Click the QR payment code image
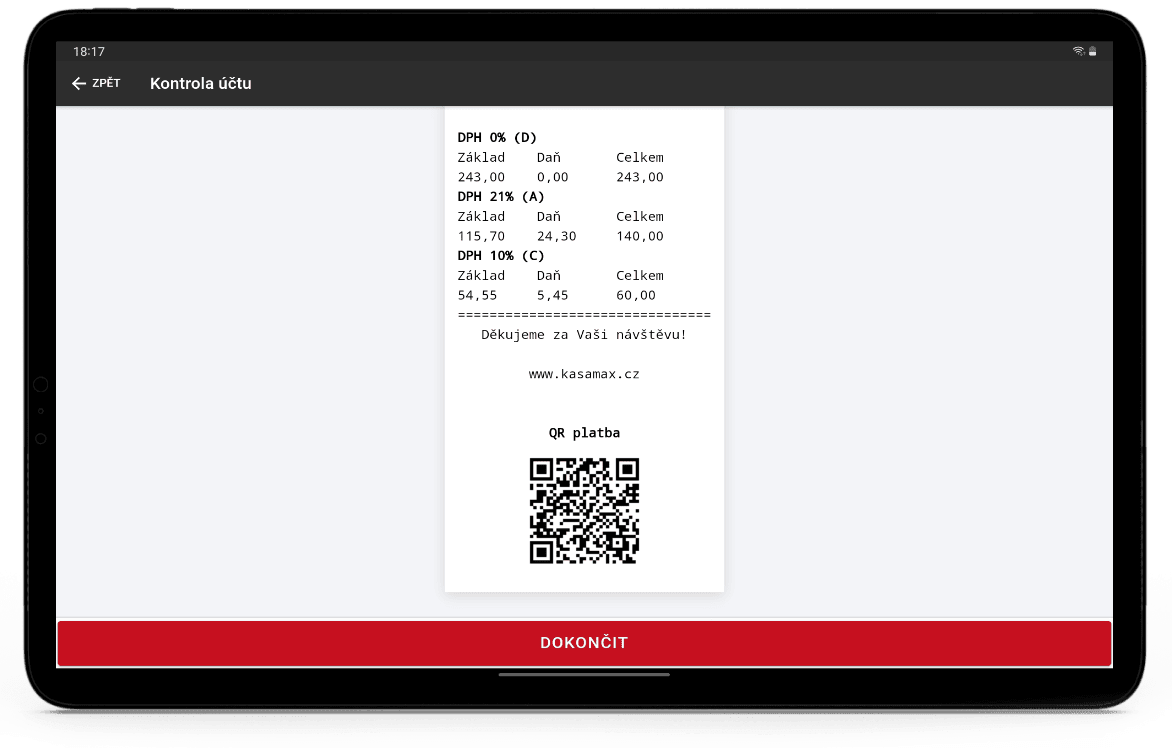Screen dimensions: 1172x748 click(x=584, y=510)
